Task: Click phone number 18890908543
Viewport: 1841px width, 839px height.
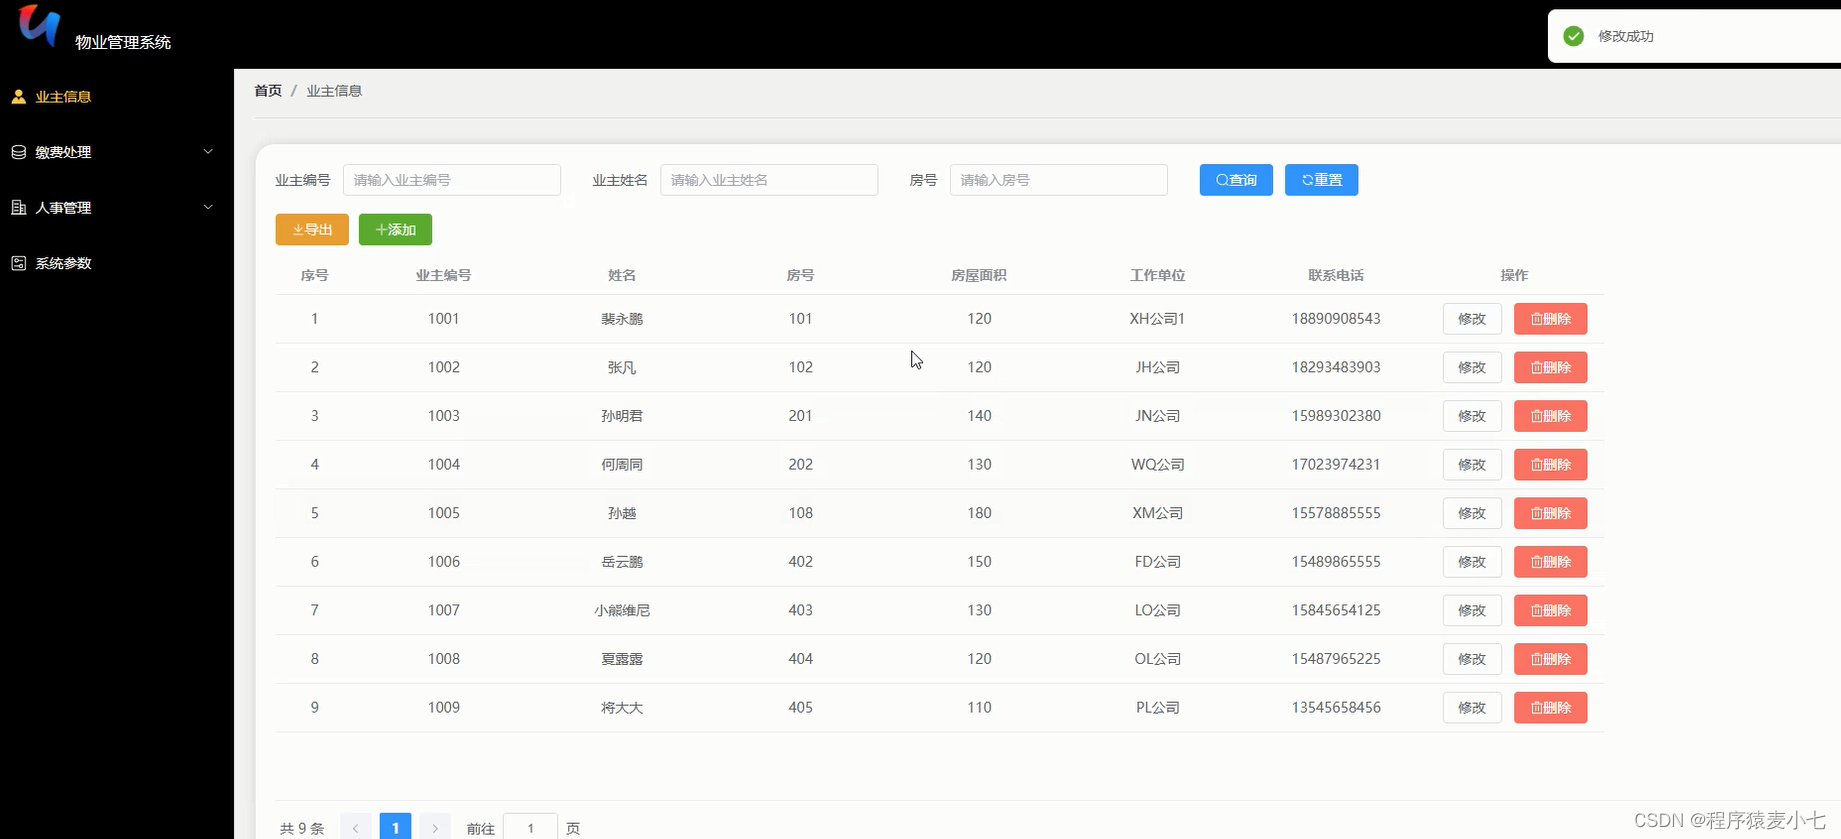Action: point(1336,319)
